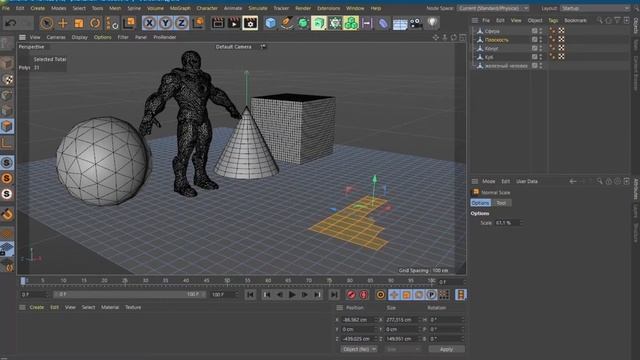Click the purple Bend deformer icon
Screen dimensions: 640x360
point(383,23)
